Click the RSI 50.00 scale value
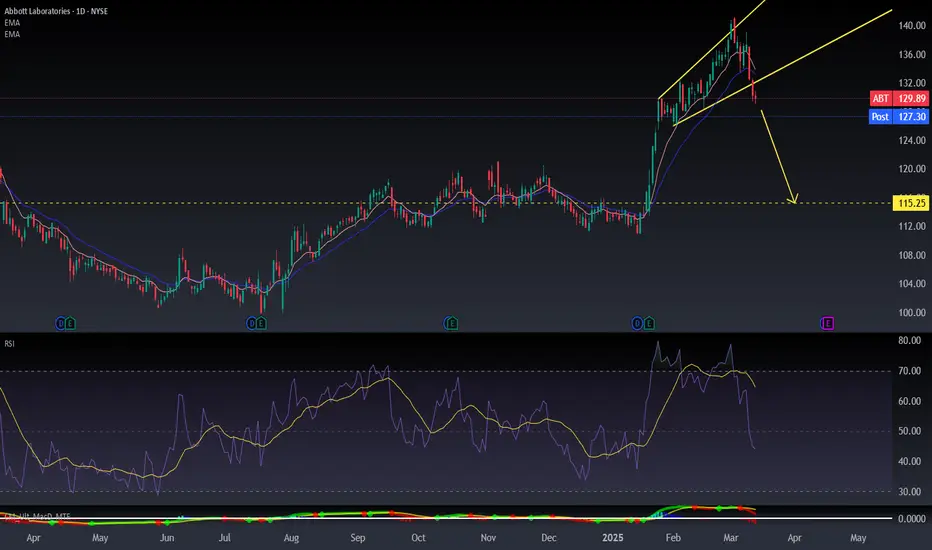The width and height of the screenshot is (932, 550). tap(909, 431)
